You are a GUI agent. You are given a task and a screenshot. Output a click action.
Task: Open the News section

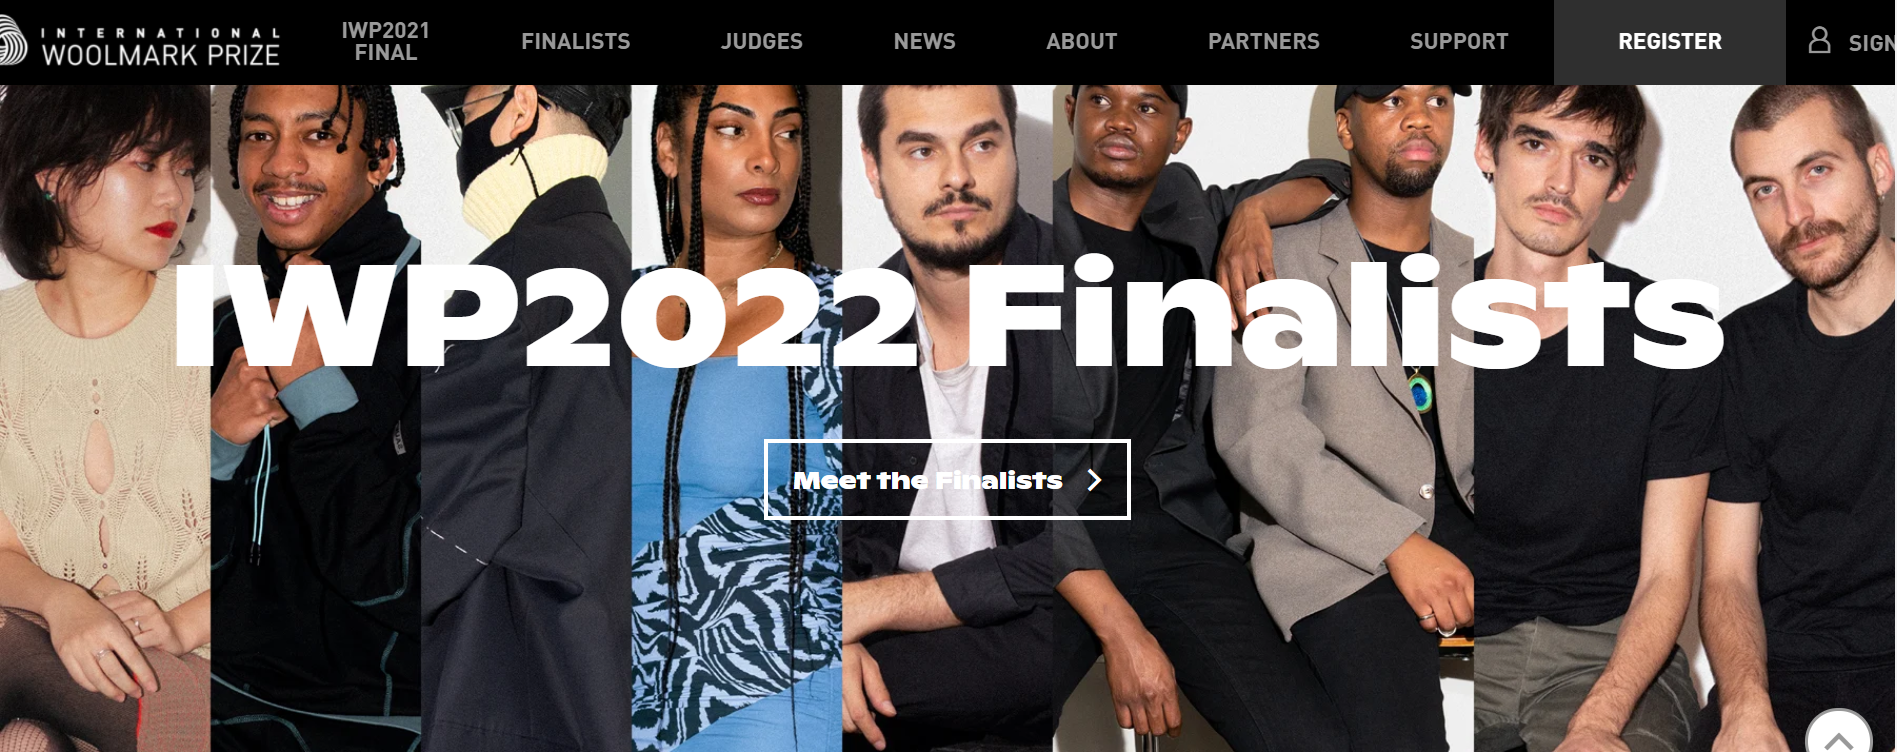pyautogui.click(x=925, y=42)
